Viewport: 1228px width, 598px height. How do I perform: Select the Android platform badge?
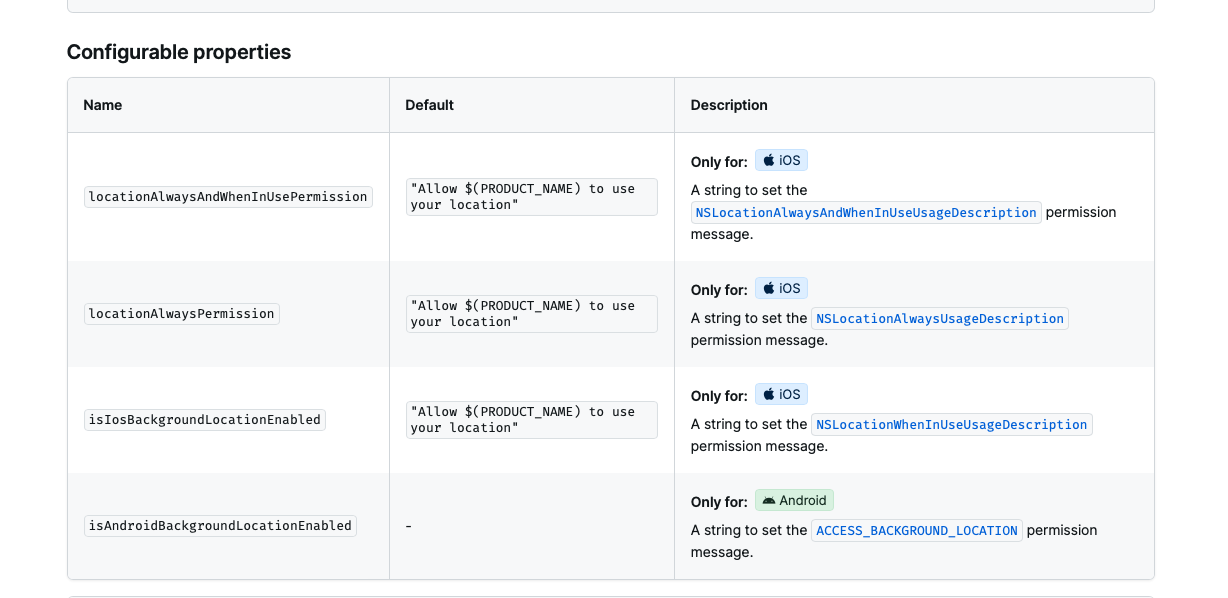[x=794, y=499]
